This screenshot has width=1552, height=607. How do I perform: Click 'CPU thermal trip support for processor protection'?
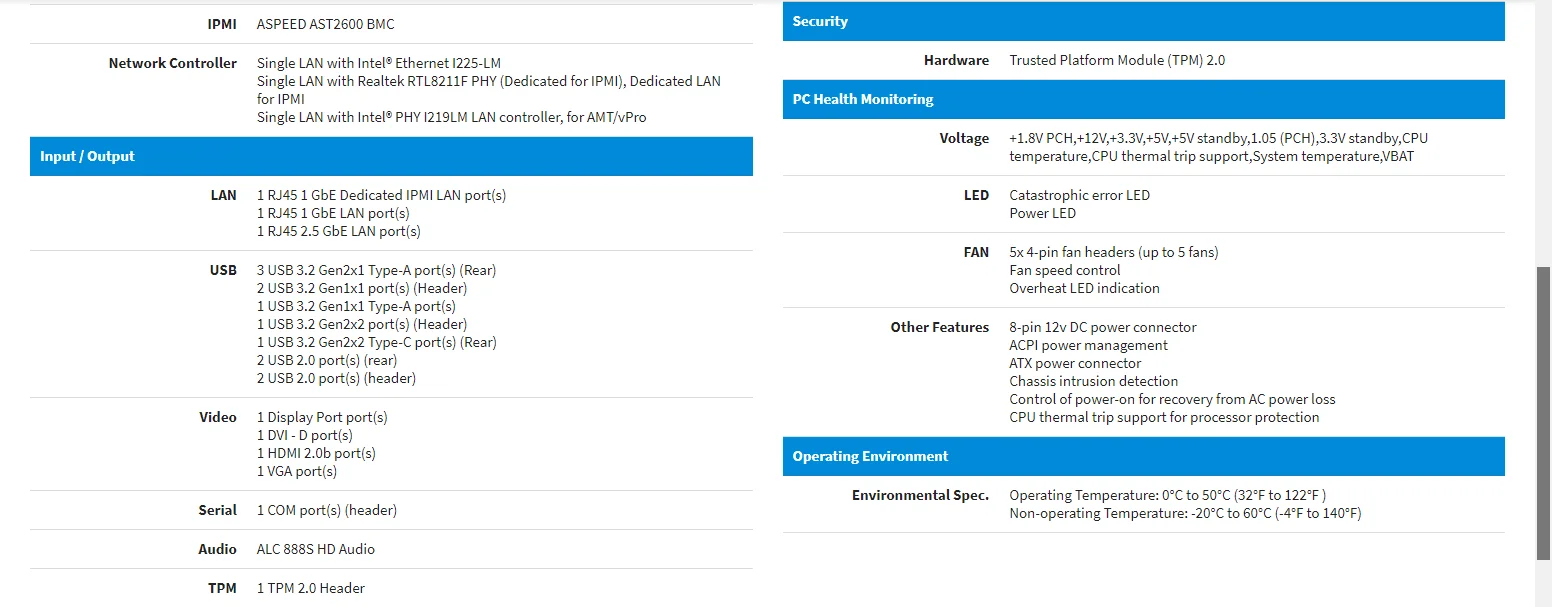[x=1164, y=417]
